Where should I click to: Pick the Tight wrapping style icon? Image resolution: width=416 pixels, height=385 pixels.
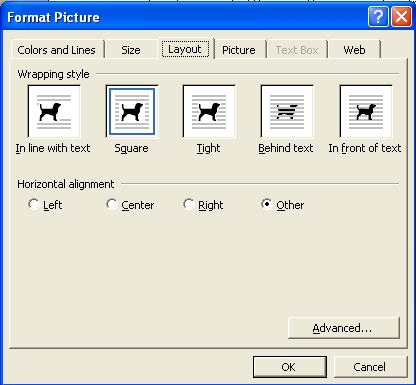click(x=209, y=111)
